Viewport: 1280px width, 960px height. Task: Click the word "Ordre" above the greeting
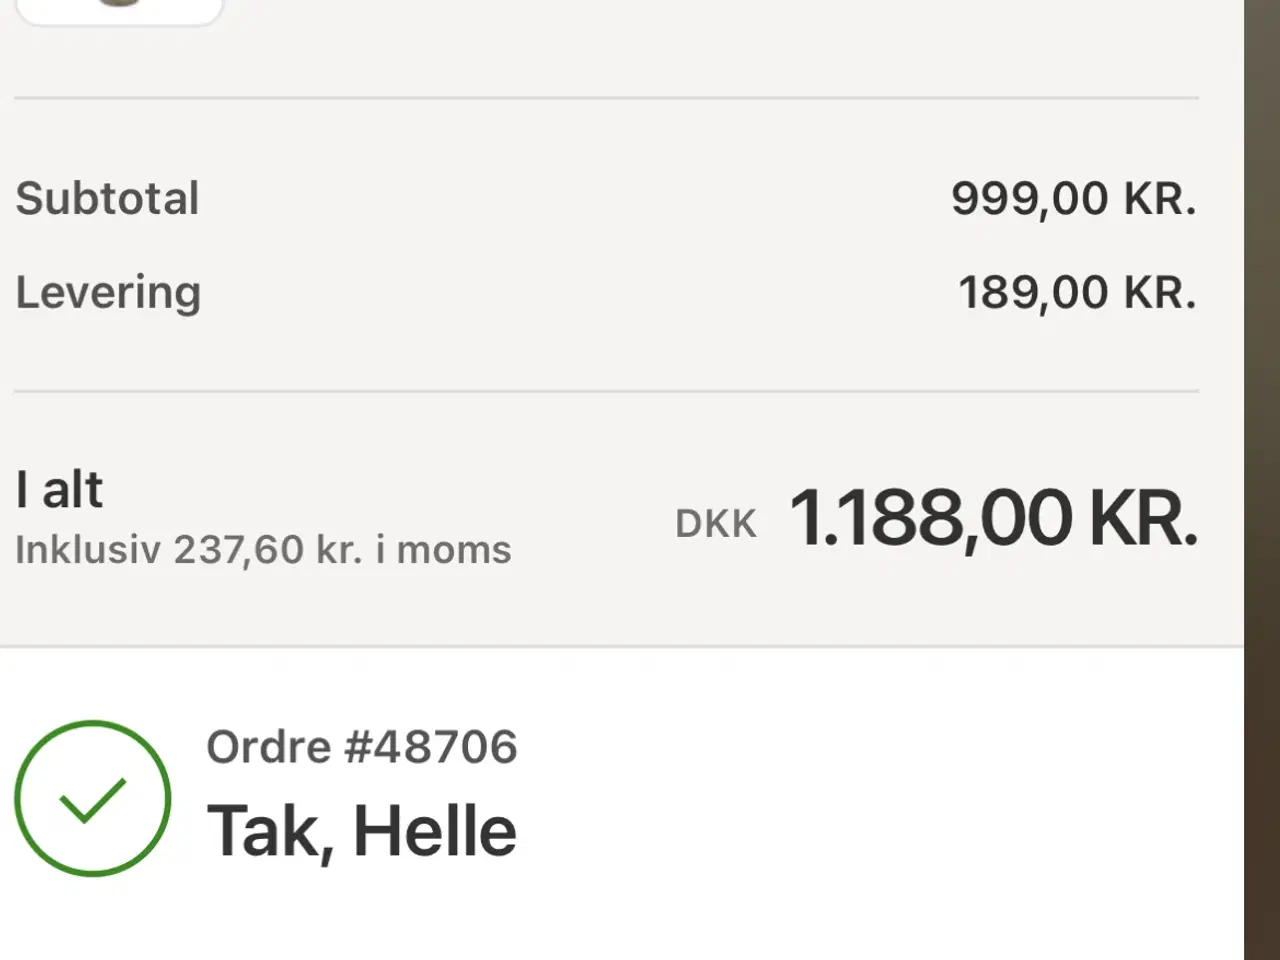pyautogui.click(x=268, y=747)
